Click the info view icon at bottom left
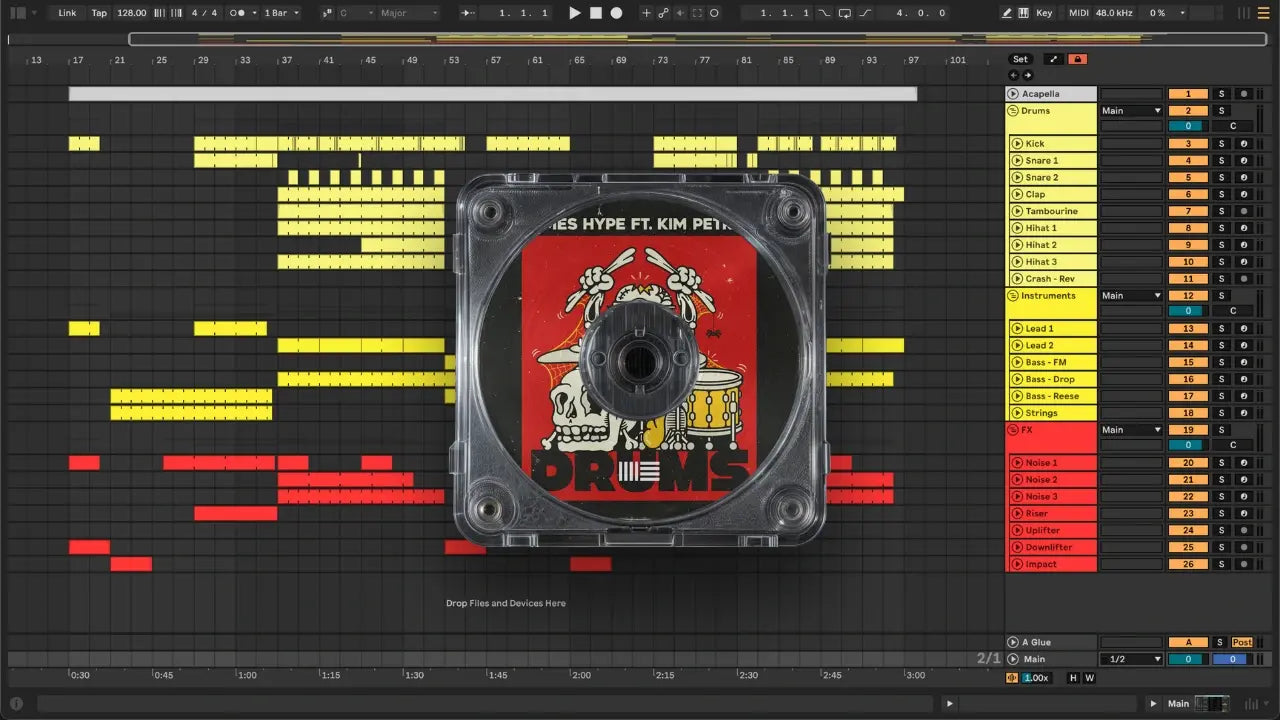The width and height of the screenshot is (1280, 720). [x=17, y=703]
